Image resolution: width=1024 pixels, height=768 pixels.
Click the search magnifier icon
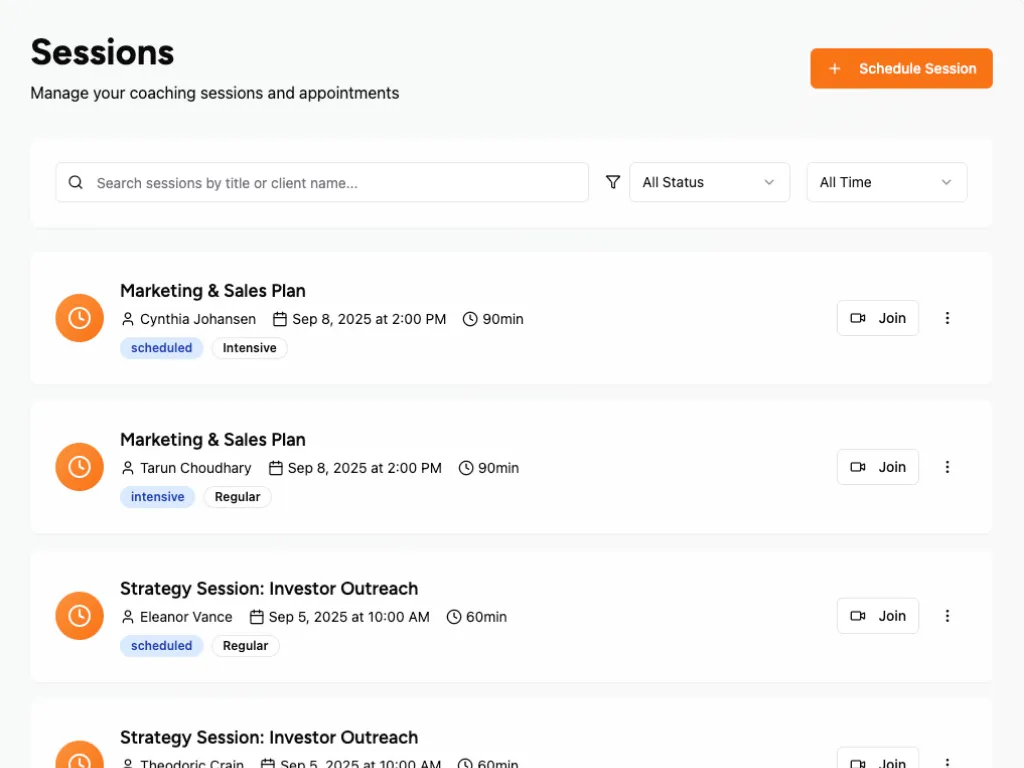pos(76,182)
